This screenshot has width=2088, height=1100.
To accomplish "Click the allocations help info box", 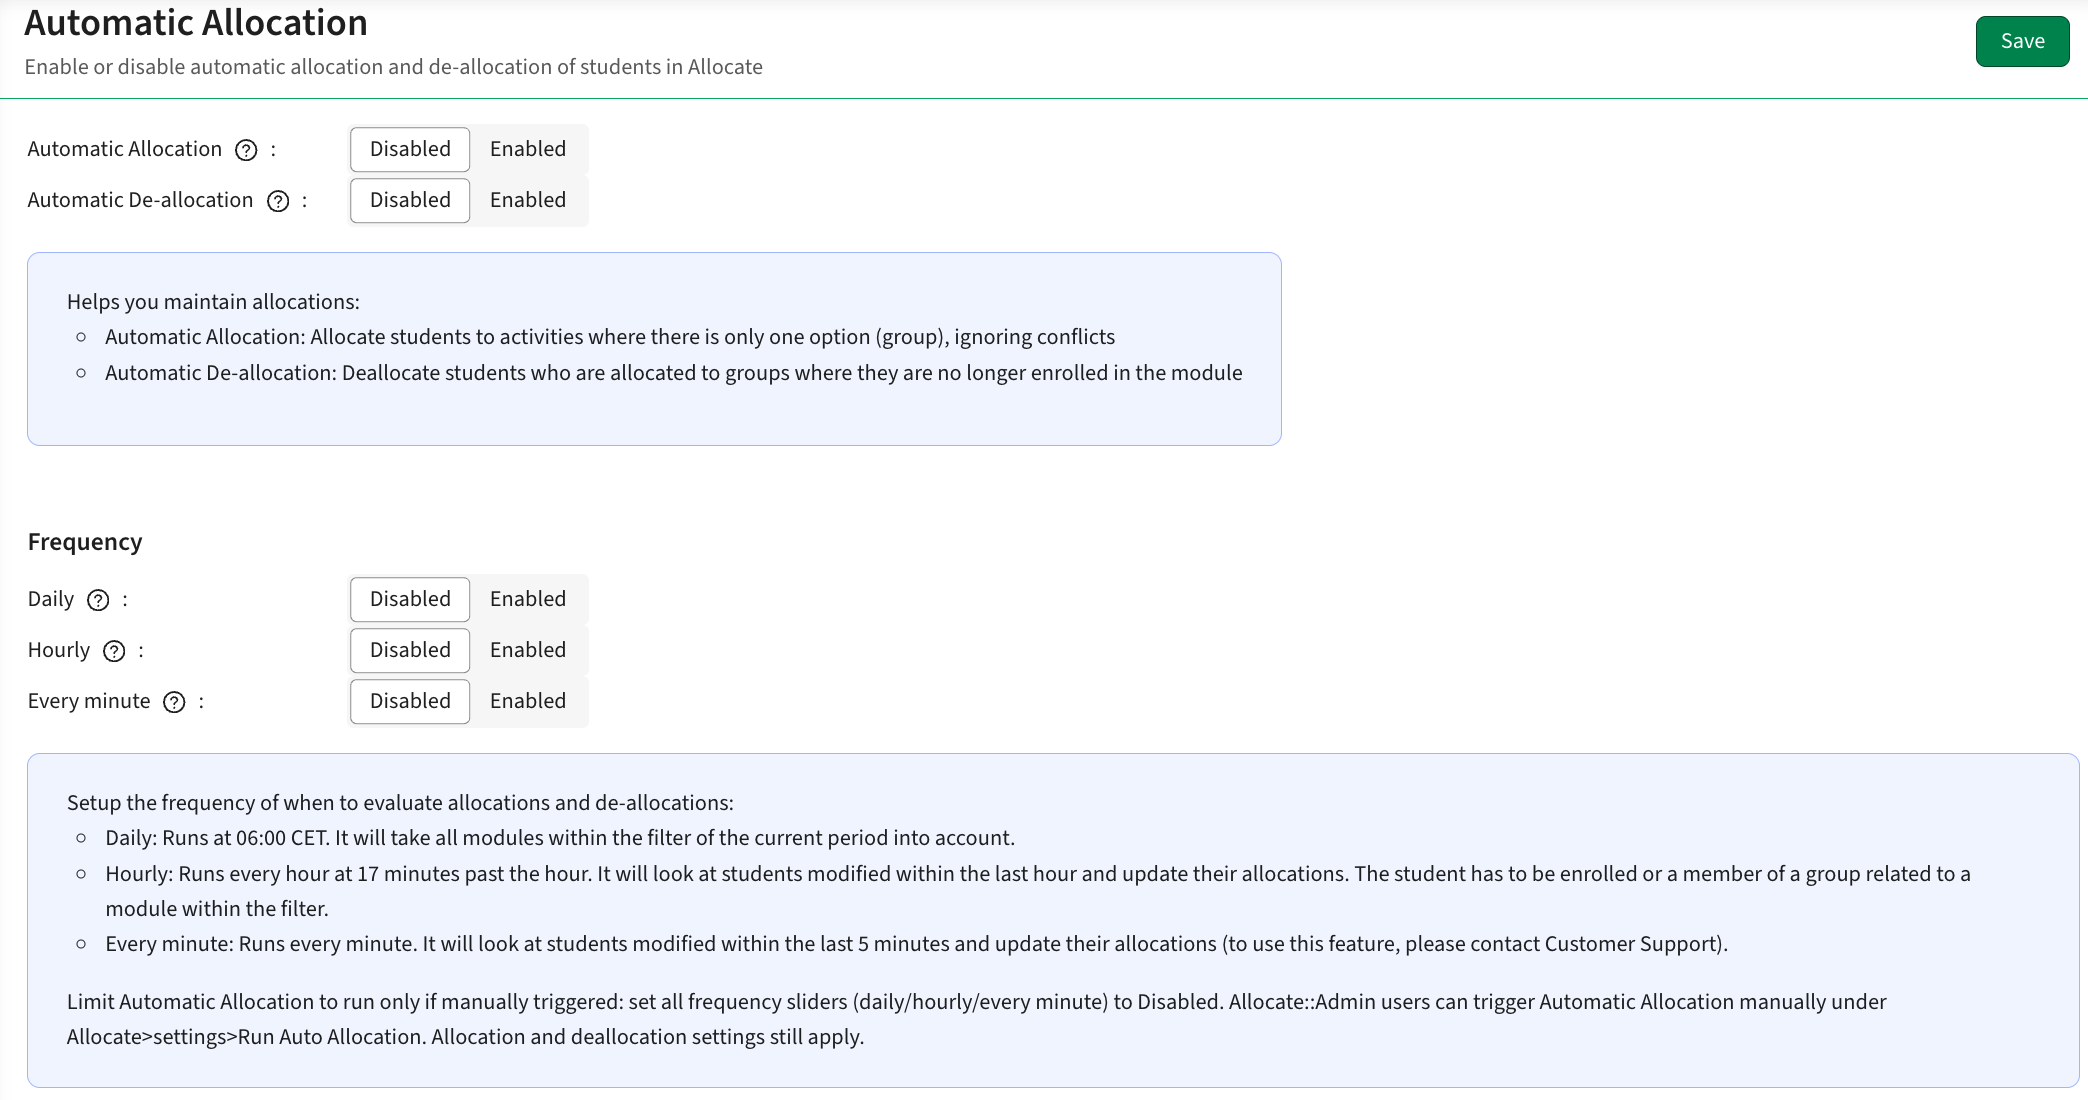I will click(654, 348).
